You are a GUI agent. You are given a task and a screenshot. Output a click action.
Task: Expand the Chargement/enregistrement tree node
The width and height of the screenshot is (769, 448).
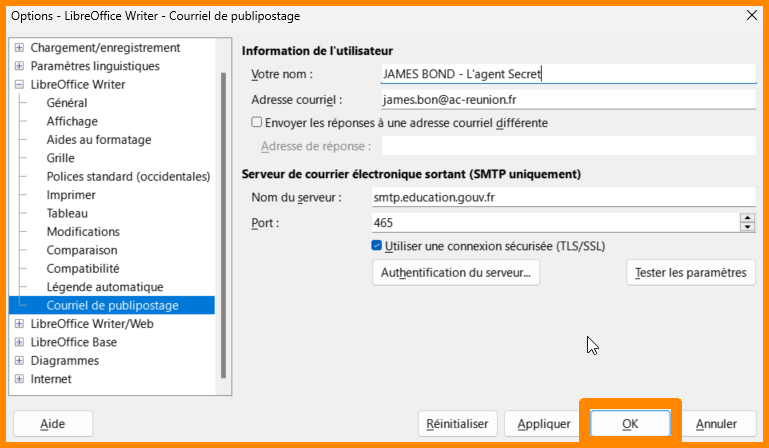(x=19, y=48)
